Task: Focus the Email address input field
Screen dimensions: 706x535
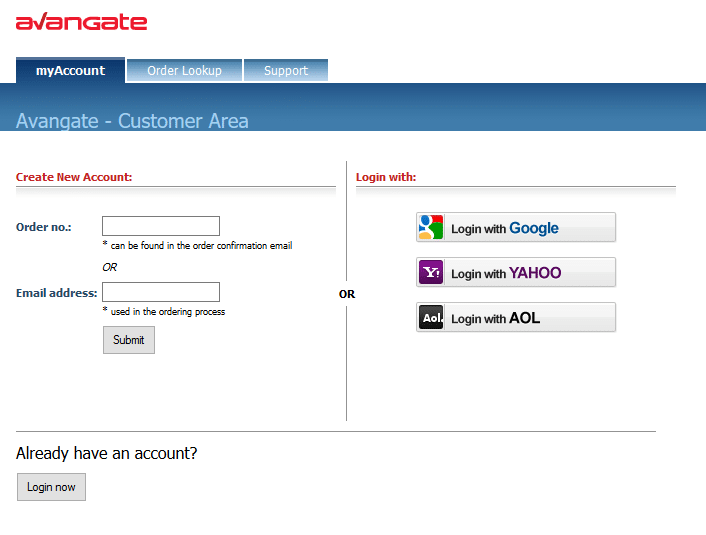Action: point(161,292)
